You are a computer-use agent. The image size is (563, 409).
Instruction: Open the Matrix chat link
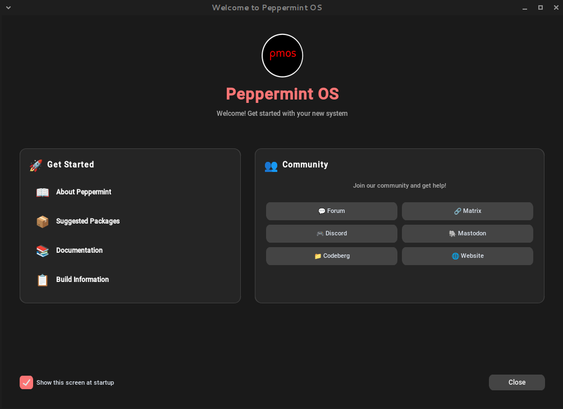(x=467, y=211)
